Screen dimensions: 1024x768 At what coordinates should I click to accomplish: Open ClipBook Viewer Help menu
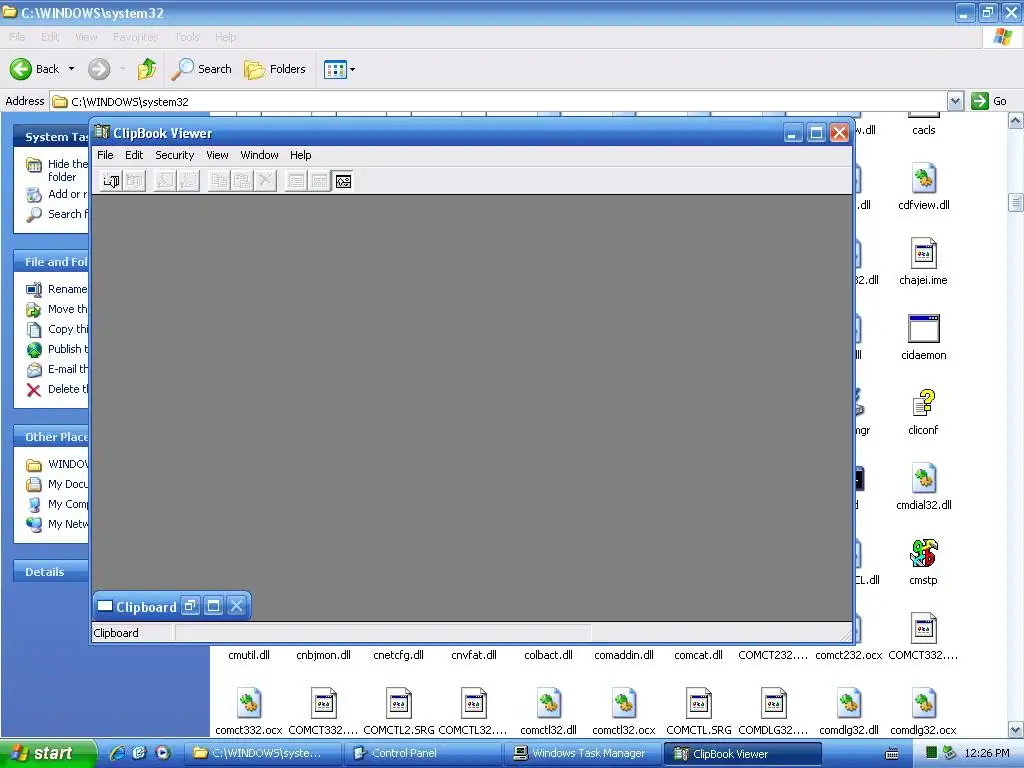coord(300,155)
